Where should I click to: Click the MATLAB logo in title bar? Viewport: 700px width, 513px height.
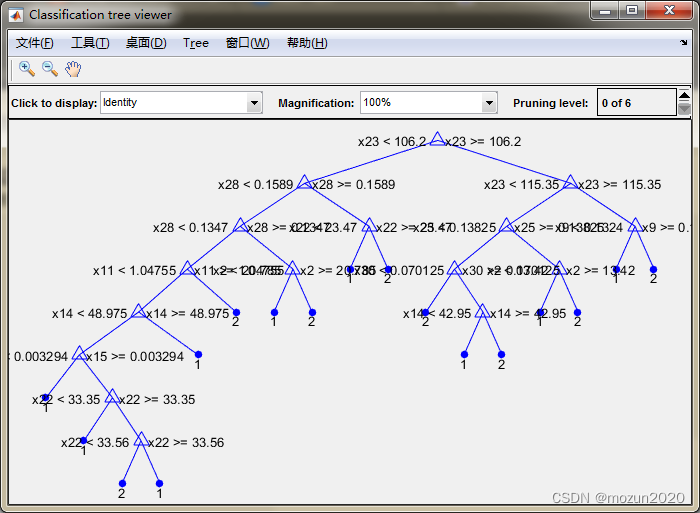[16, 15]
